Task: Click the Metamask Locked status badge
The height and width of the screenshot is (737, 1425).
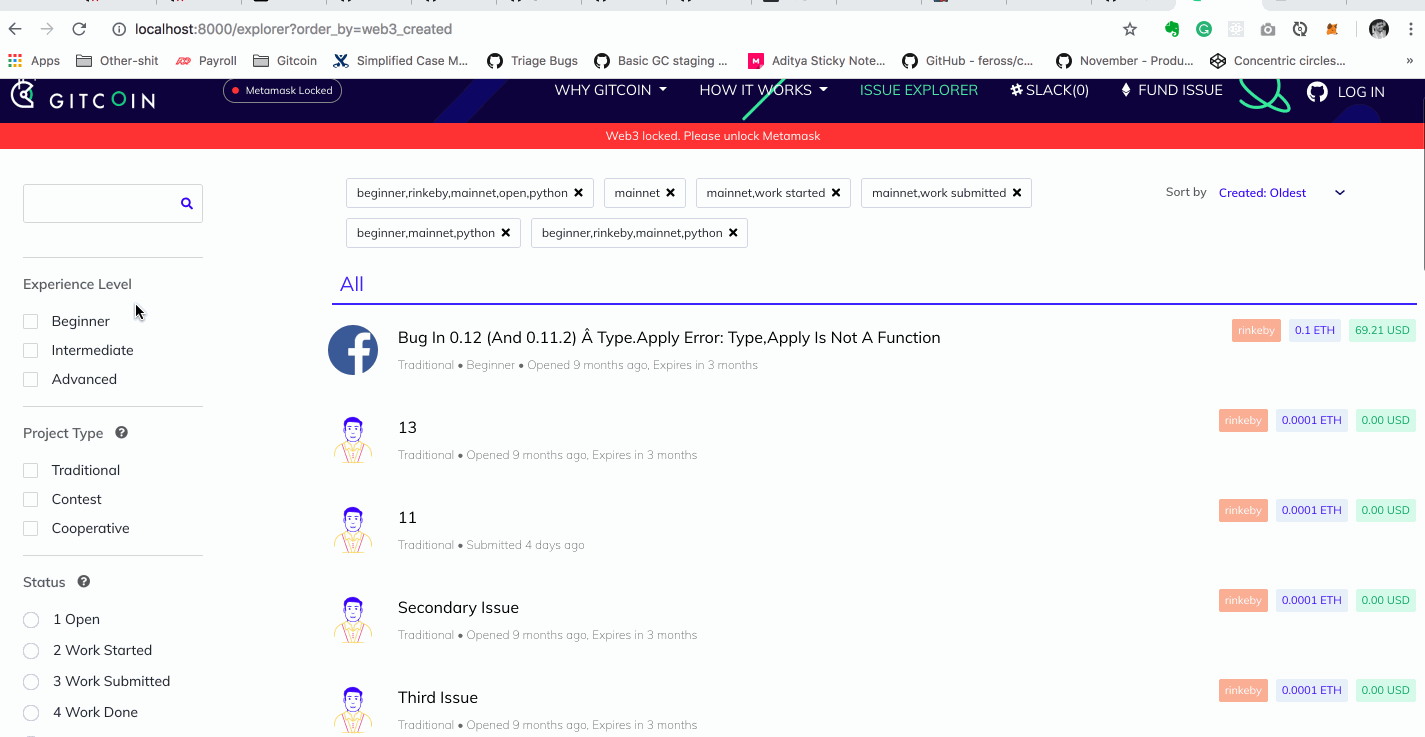Action: [x=283, y=90]
